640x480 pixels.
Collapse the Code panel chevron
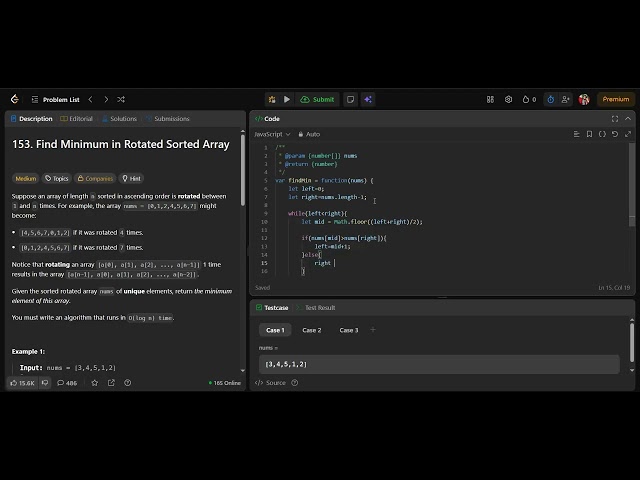point(628,119)
